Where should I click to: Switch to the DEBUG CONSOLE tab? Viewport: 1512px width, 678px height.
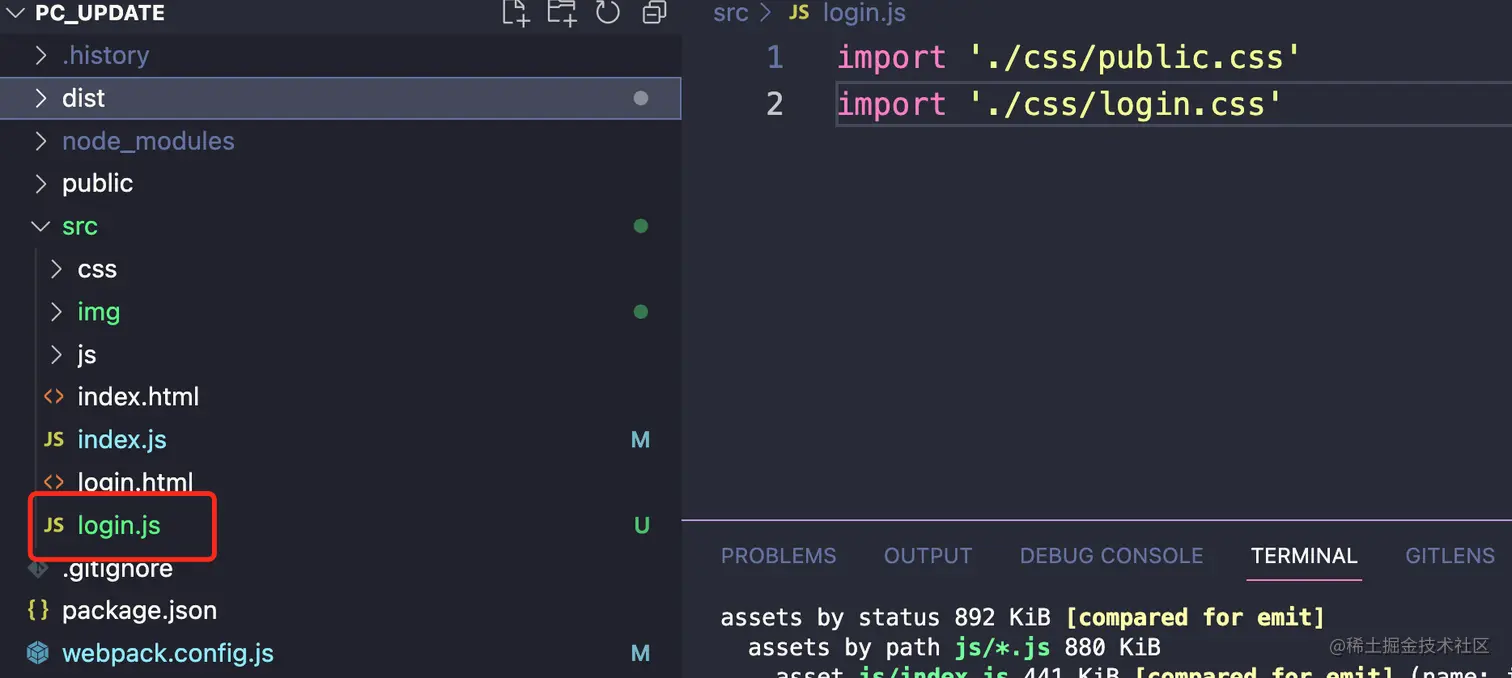click(x=1111, y=556)
